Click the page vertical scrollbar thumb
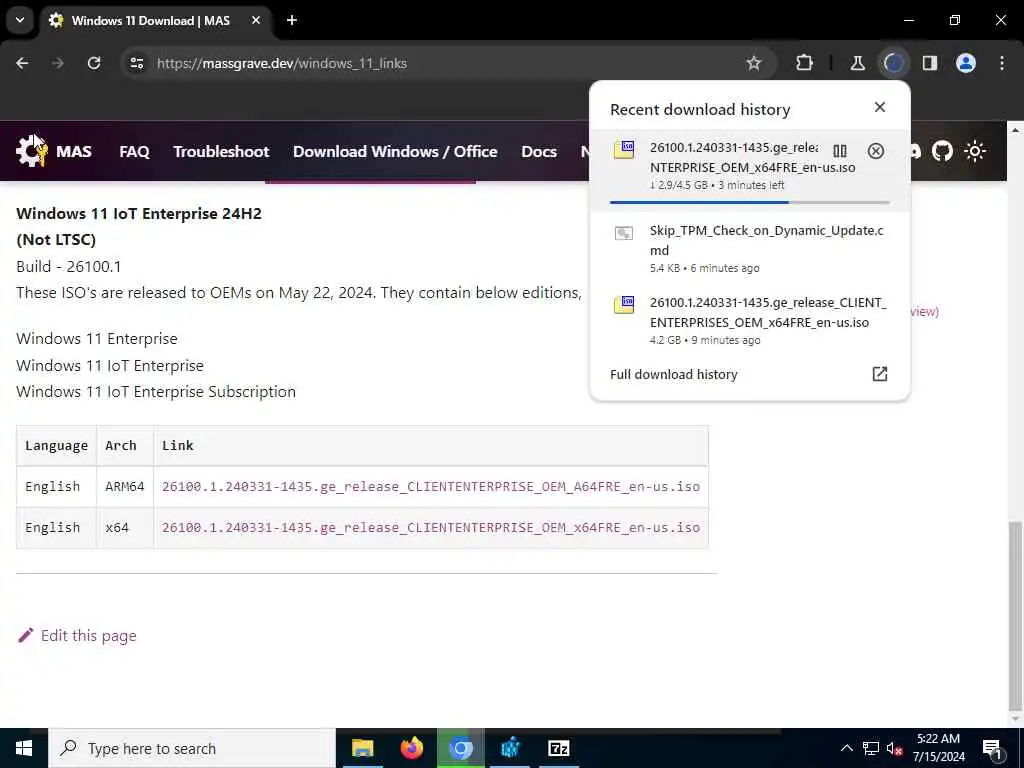 click(1016, 615)
